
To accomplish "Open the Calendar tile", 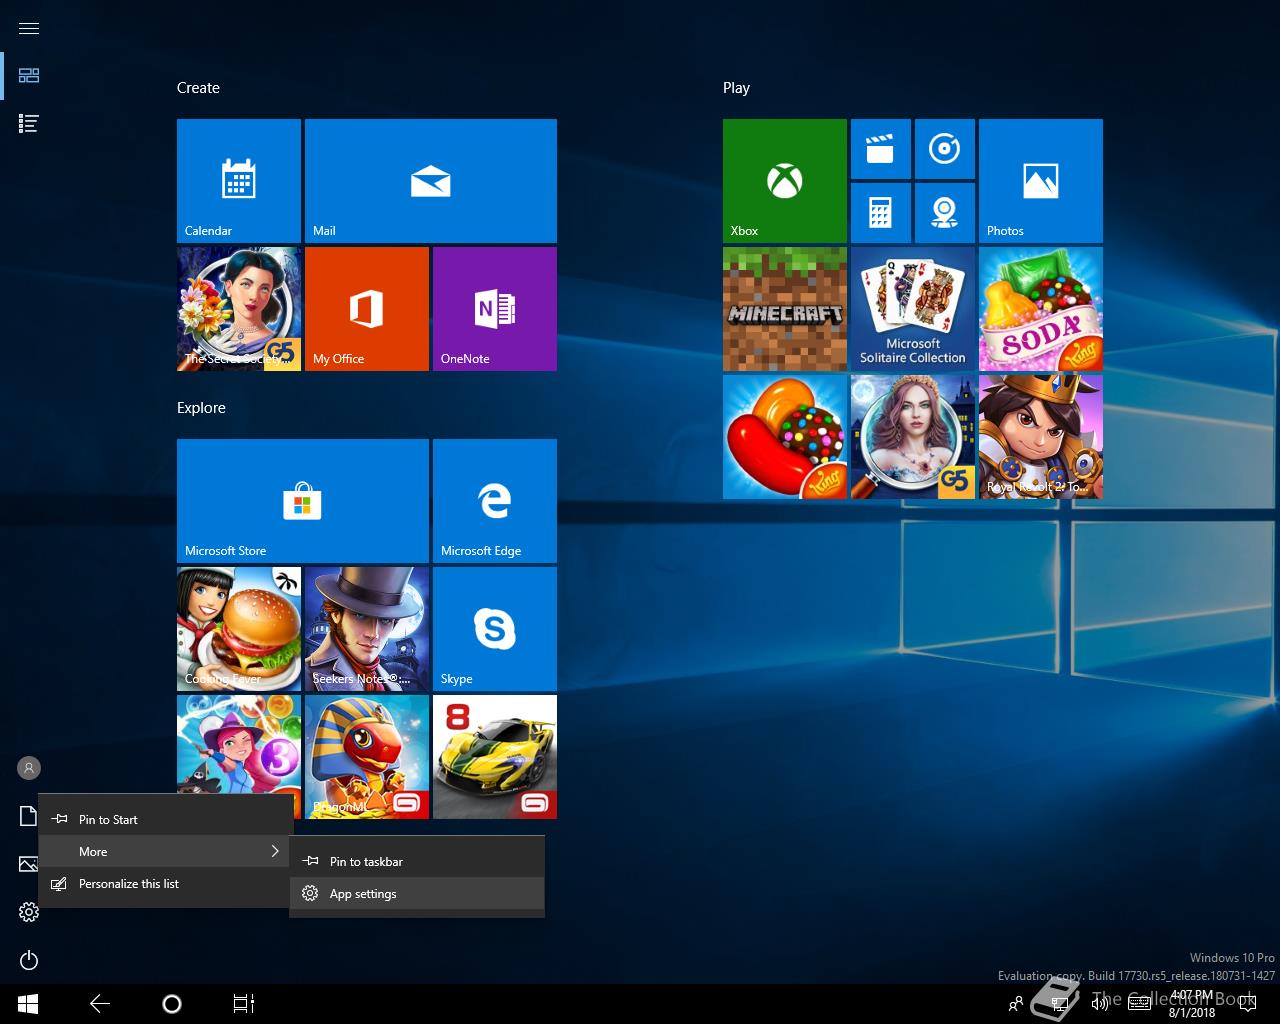I will (x=239, y=181).
